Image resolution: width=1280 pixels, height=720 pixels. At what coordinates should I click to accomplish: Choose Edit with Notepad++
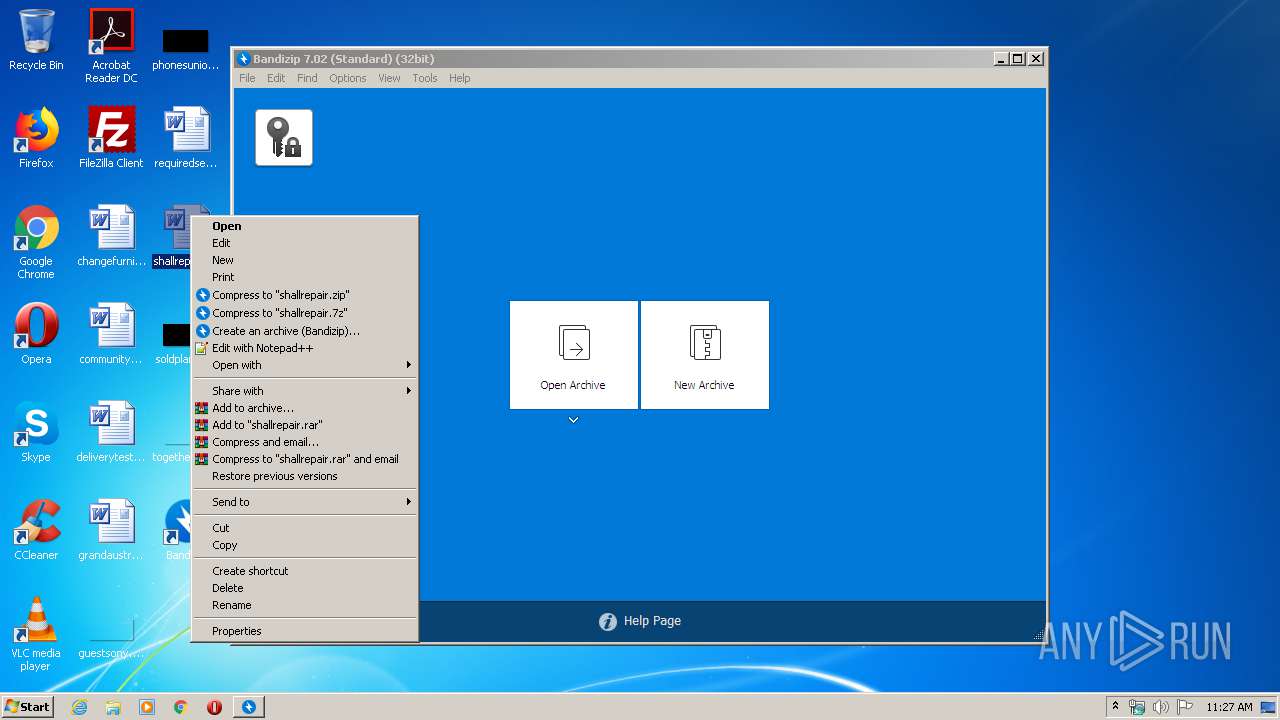(305, 348)
